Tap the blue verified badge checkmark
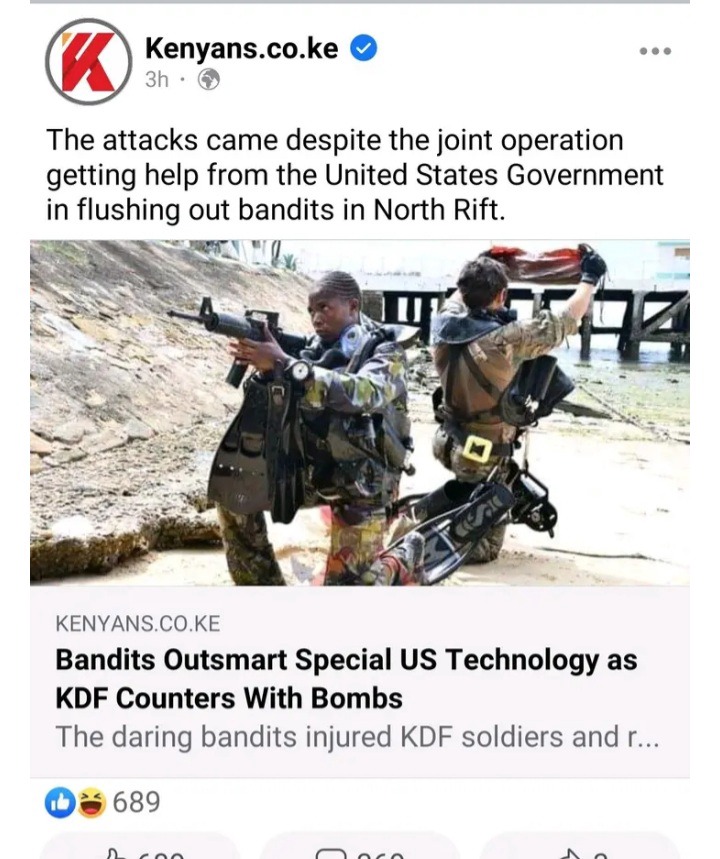 tap(363, 48)
